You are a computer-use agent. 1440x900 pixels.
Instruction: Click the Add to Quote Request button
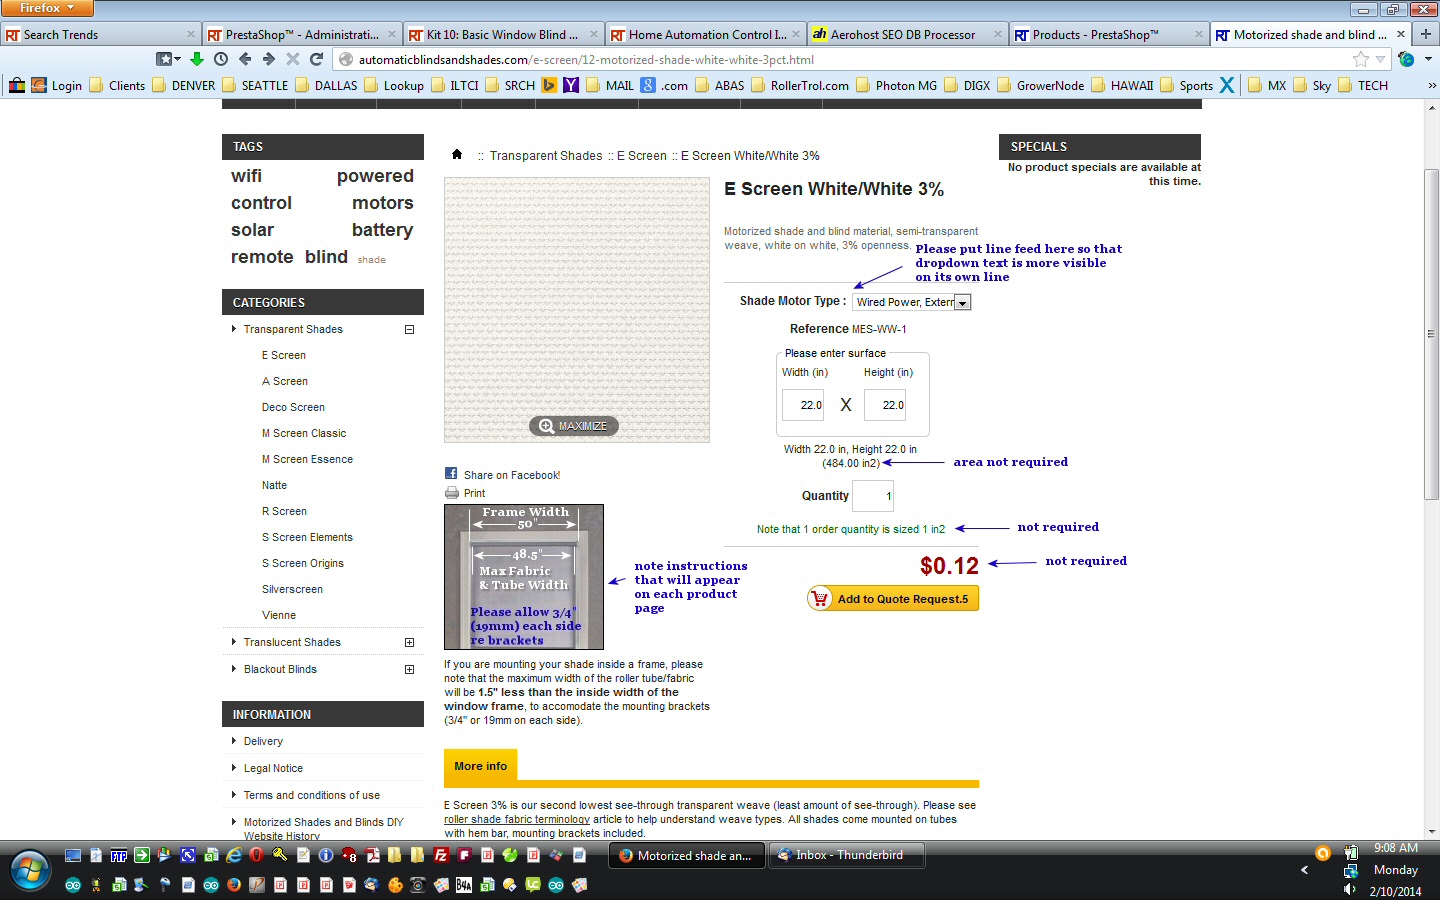point(893,599)
